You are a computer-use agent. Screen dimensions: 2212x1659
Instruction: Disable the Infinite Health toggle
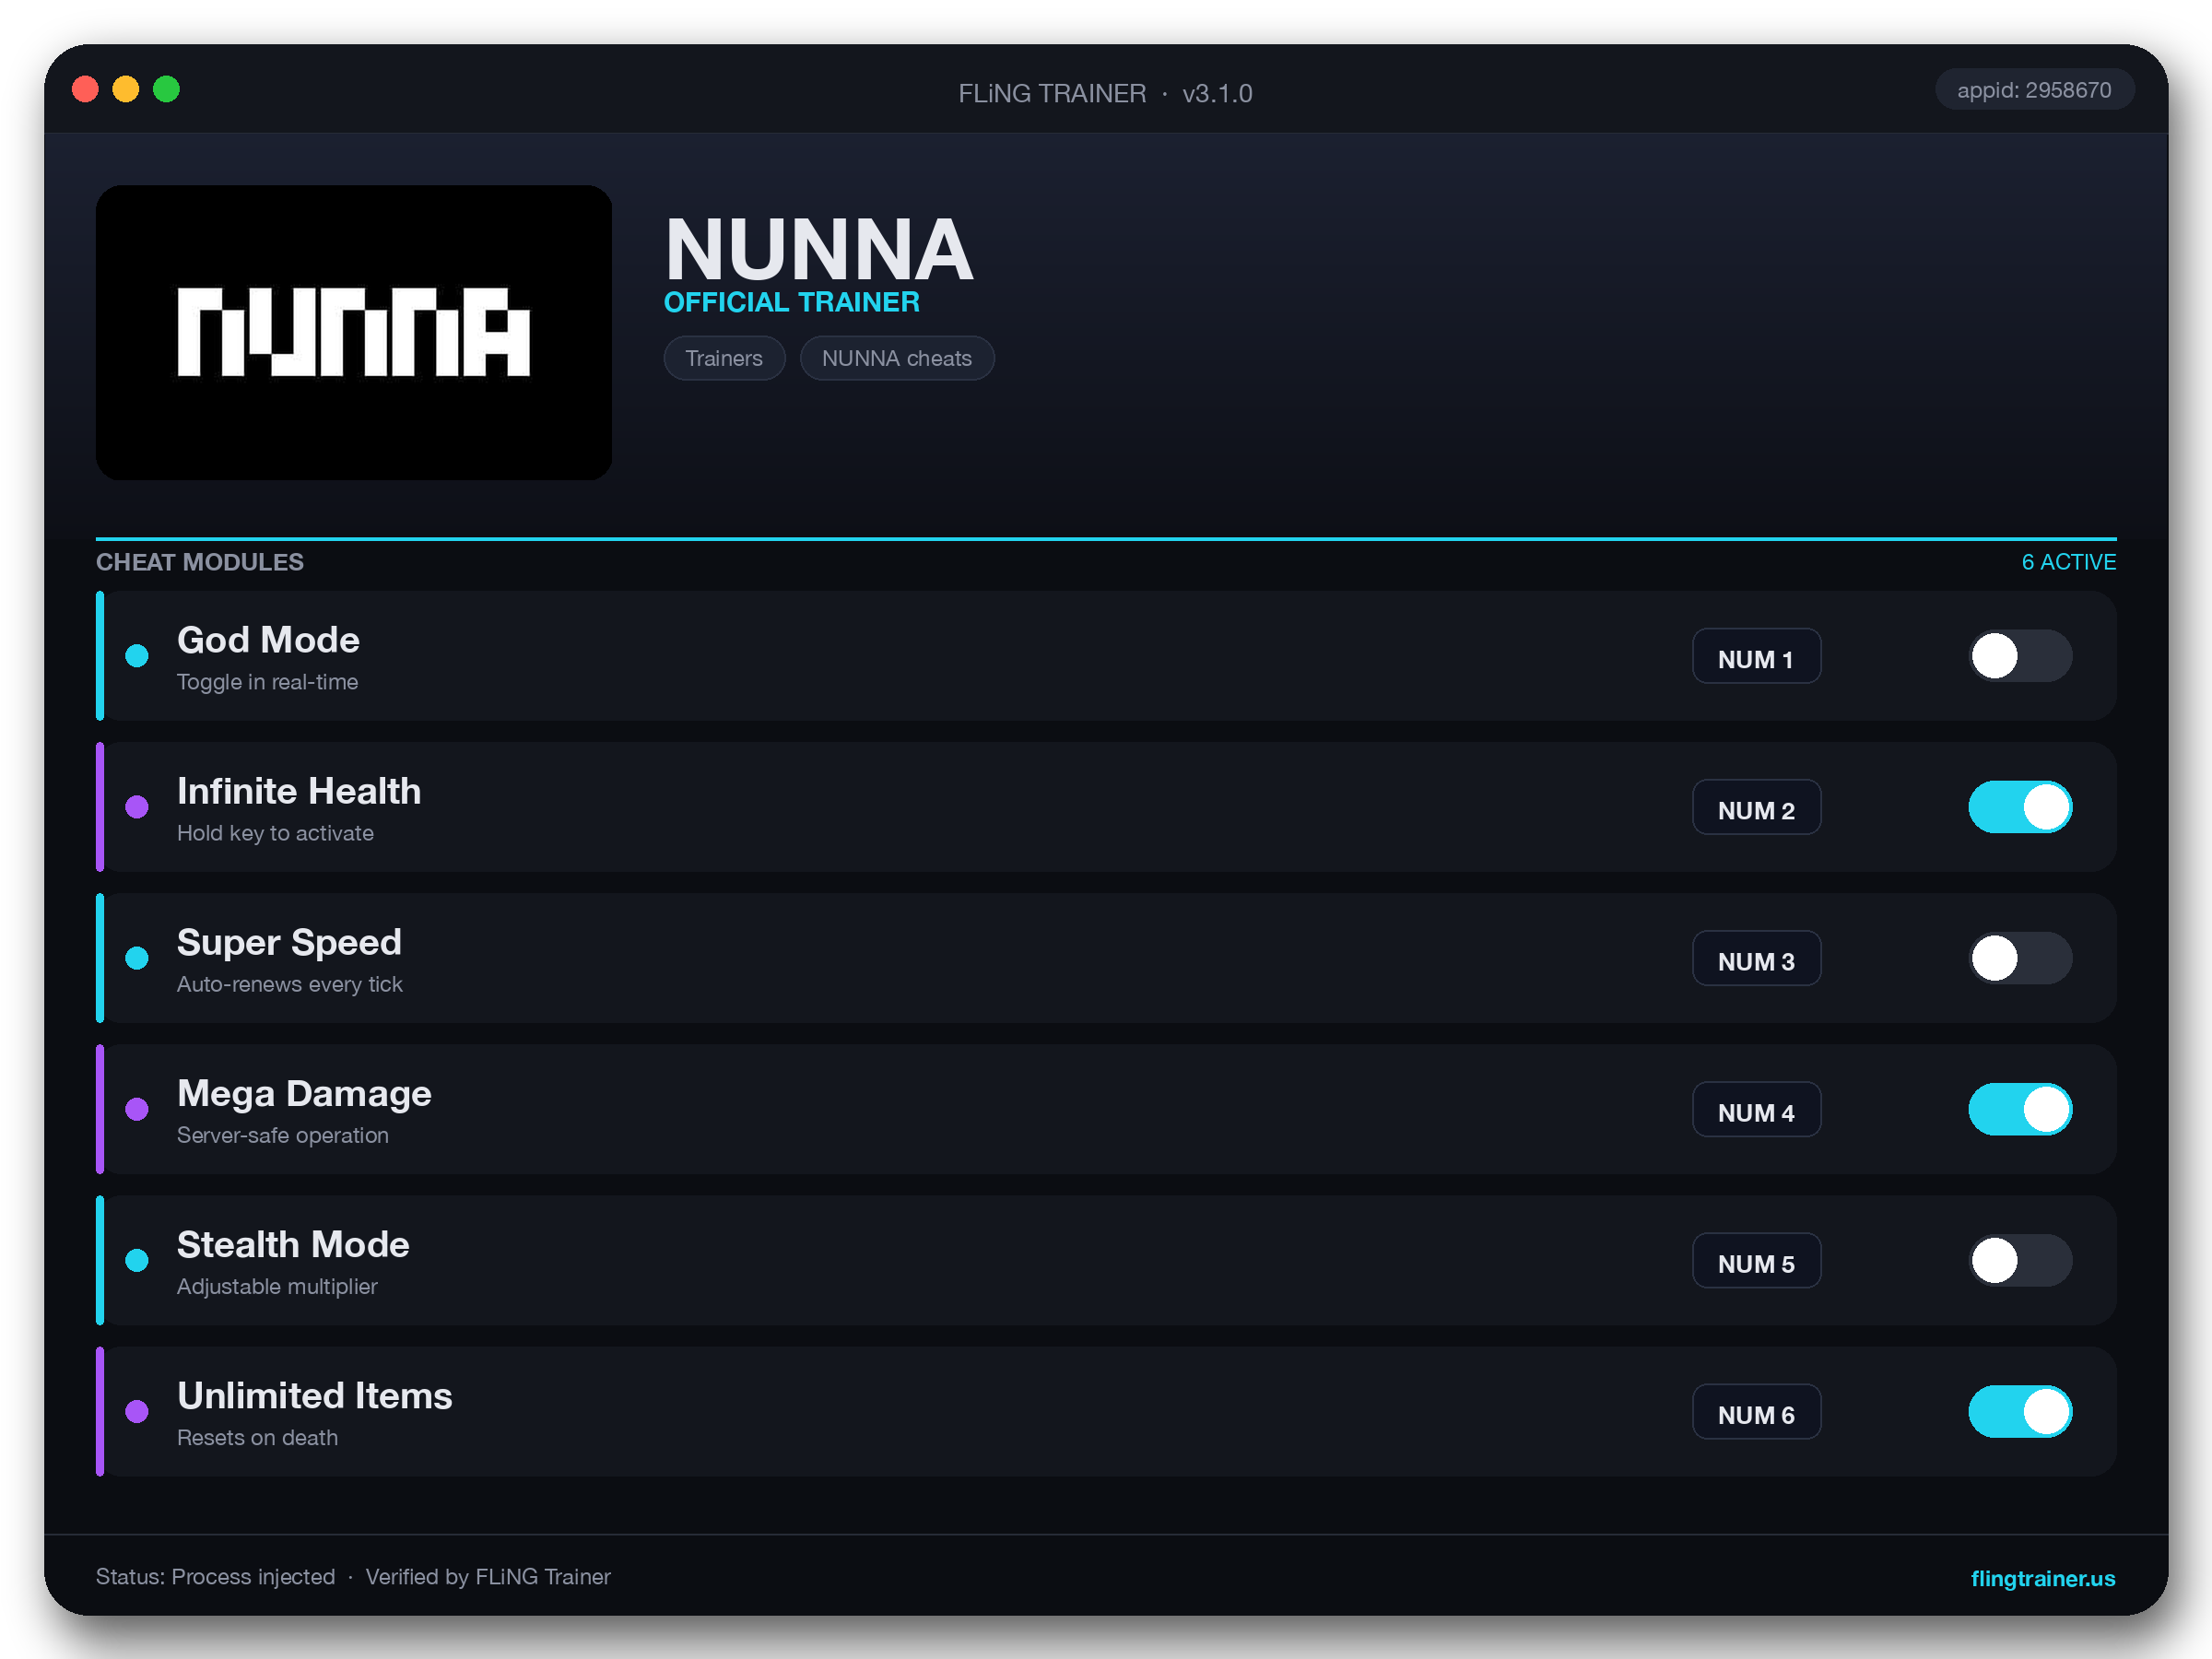tap(2020, 807)
